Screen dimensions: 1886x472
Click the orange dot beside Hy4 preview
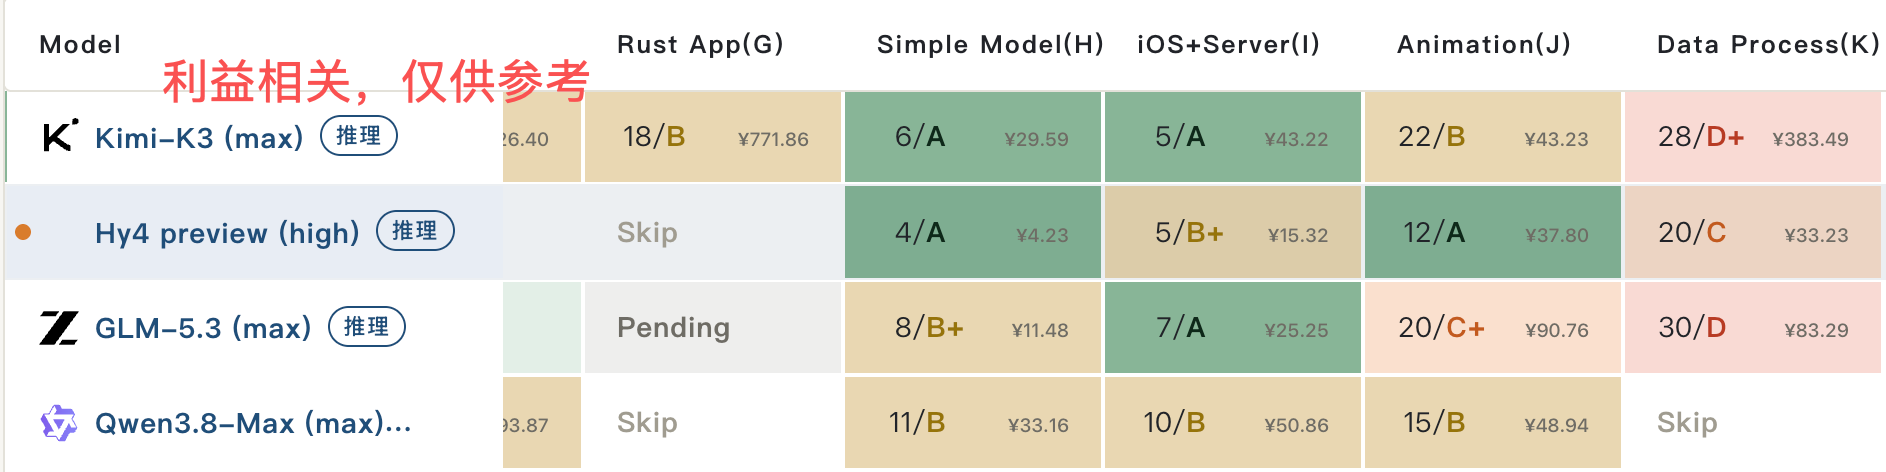pyautogui.click(x=23, y=233)
